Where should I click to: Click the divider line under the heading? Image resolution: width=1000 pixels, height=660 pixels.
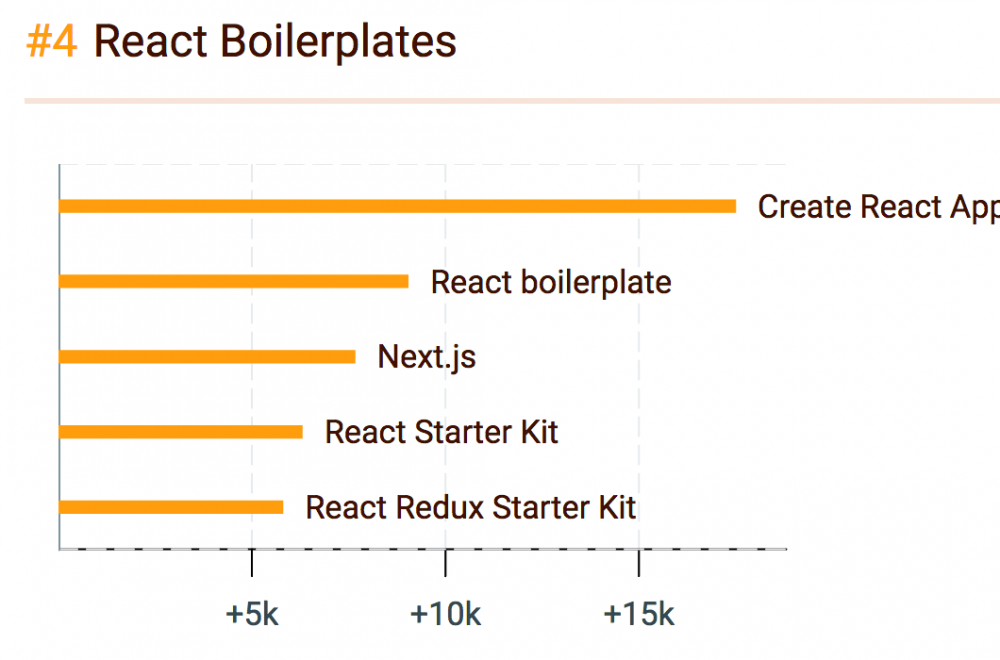pos(510,101)
